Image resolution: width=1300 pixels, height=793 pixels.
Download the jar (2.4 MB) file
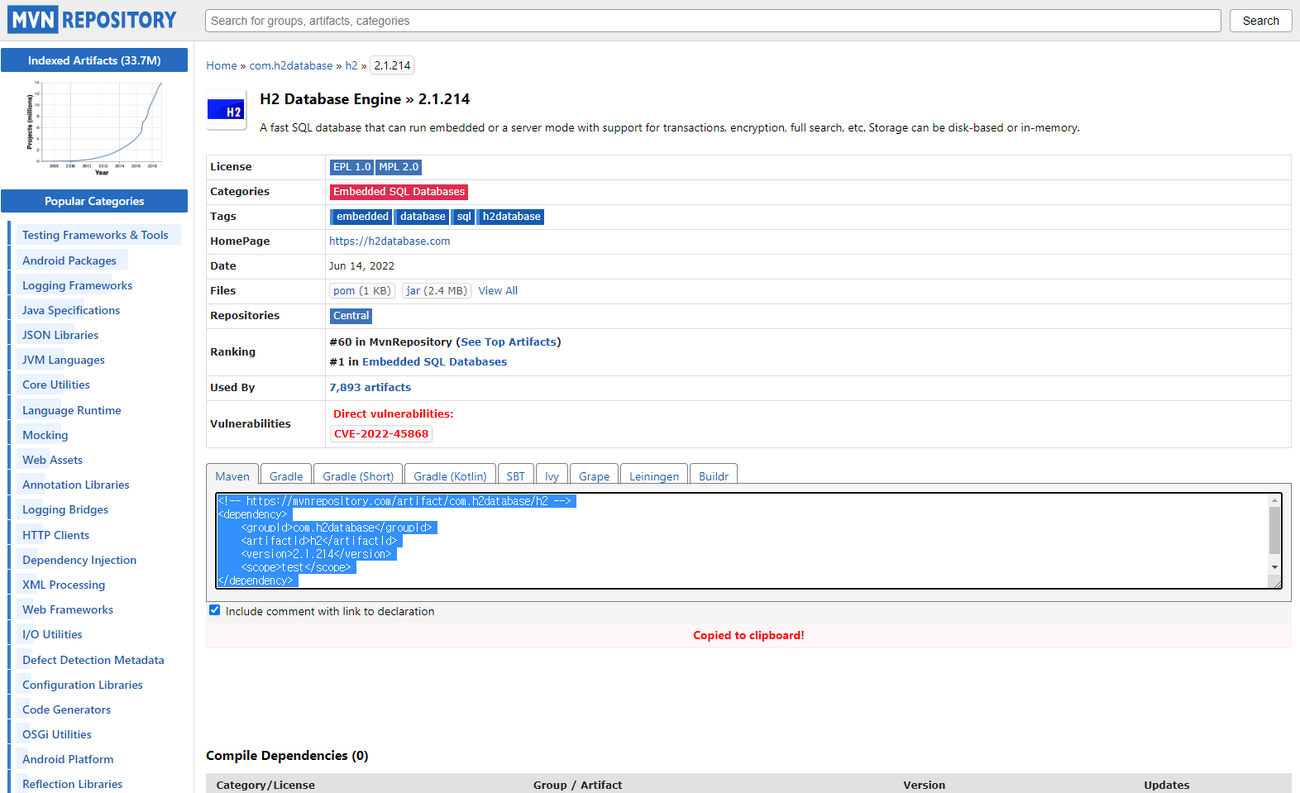click(x=436, y=290)
